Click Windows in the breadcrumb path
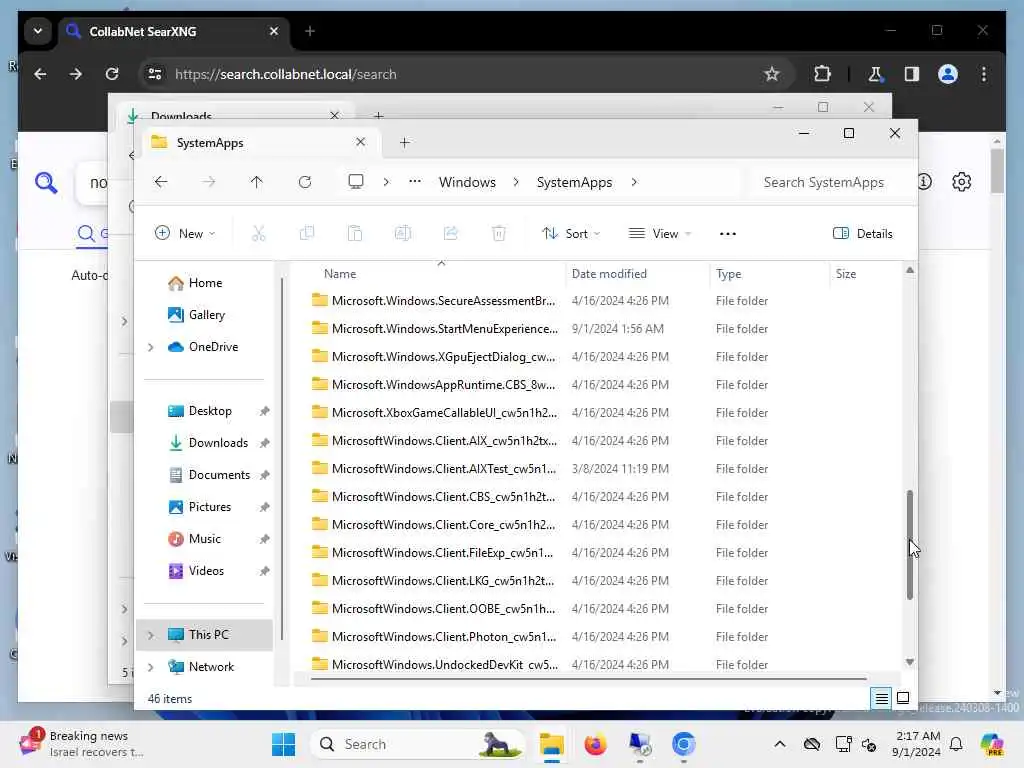 [467, 182]
